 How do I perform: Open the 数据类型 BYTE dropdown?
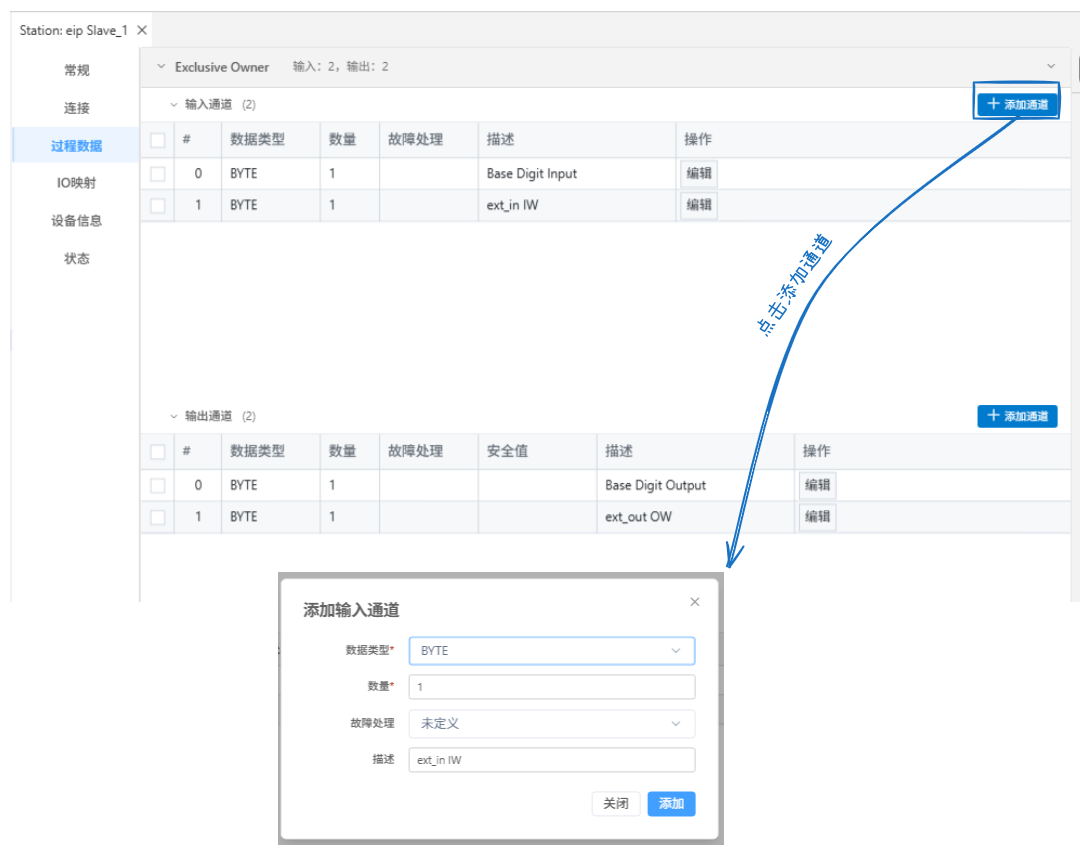[551, 651]
